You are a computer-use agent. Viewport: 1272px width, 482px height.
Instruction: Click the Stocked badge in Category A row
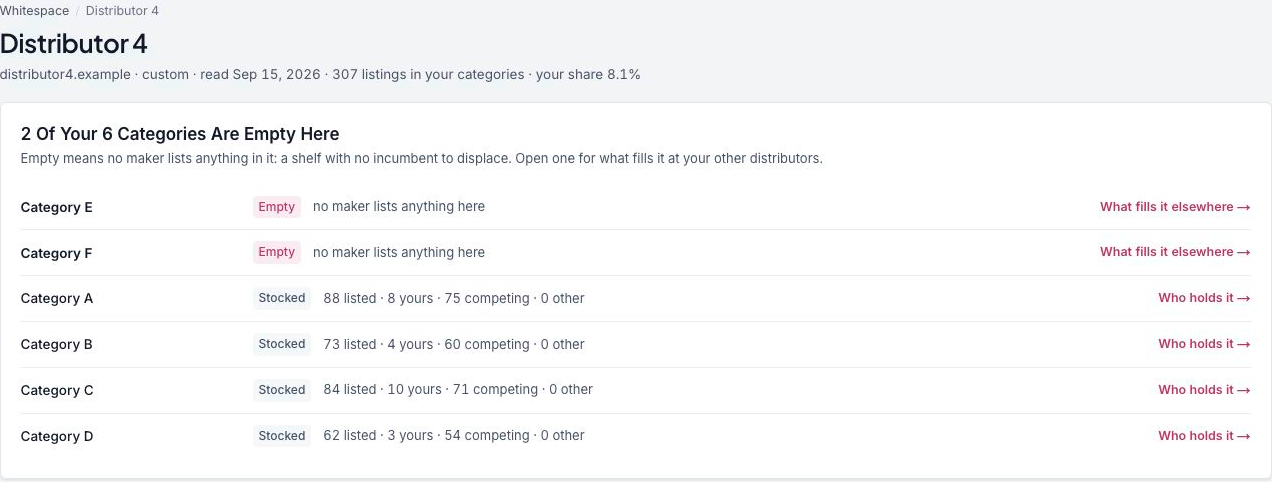[x=282, y=298]
